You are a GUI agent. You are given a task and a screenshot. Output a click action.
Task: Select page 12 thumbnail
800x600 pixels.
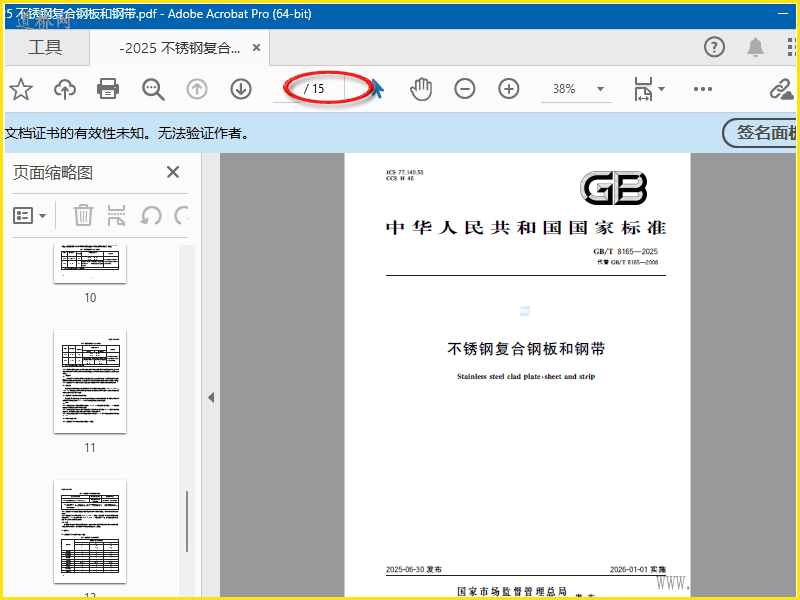click(90, 532)
